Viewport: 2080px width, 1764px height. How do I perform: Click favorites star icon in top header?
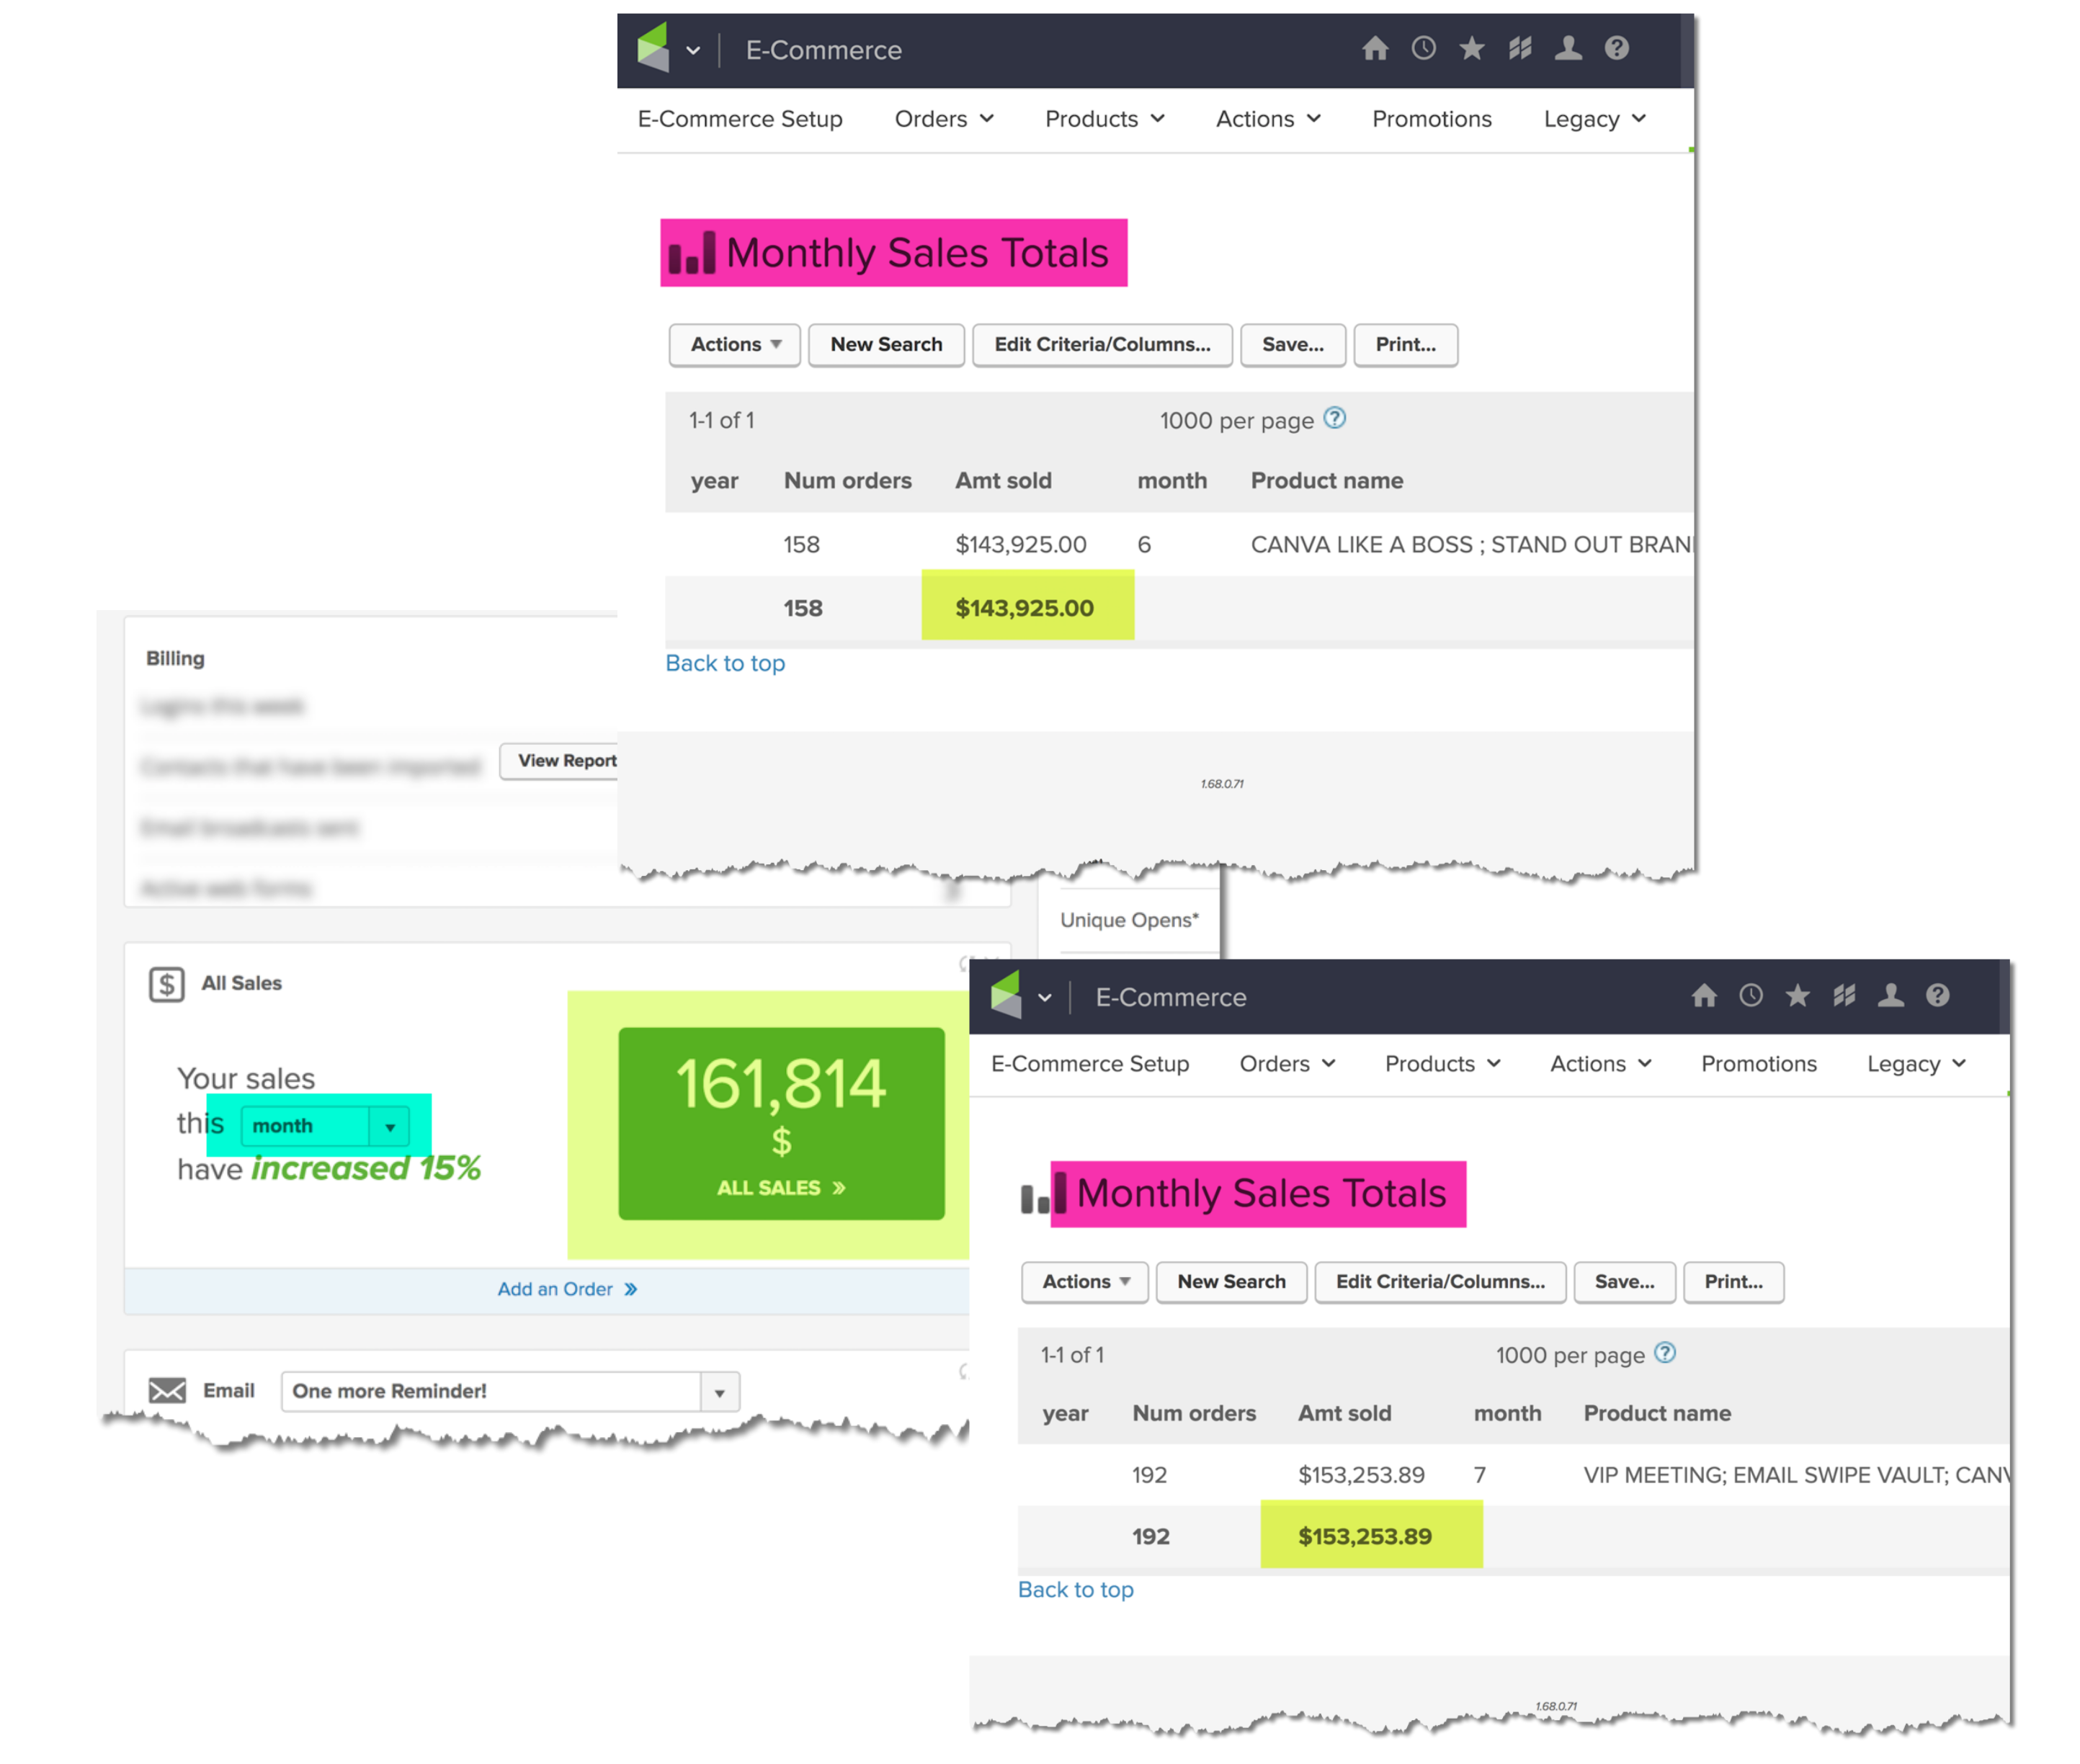click(1471, 48)
